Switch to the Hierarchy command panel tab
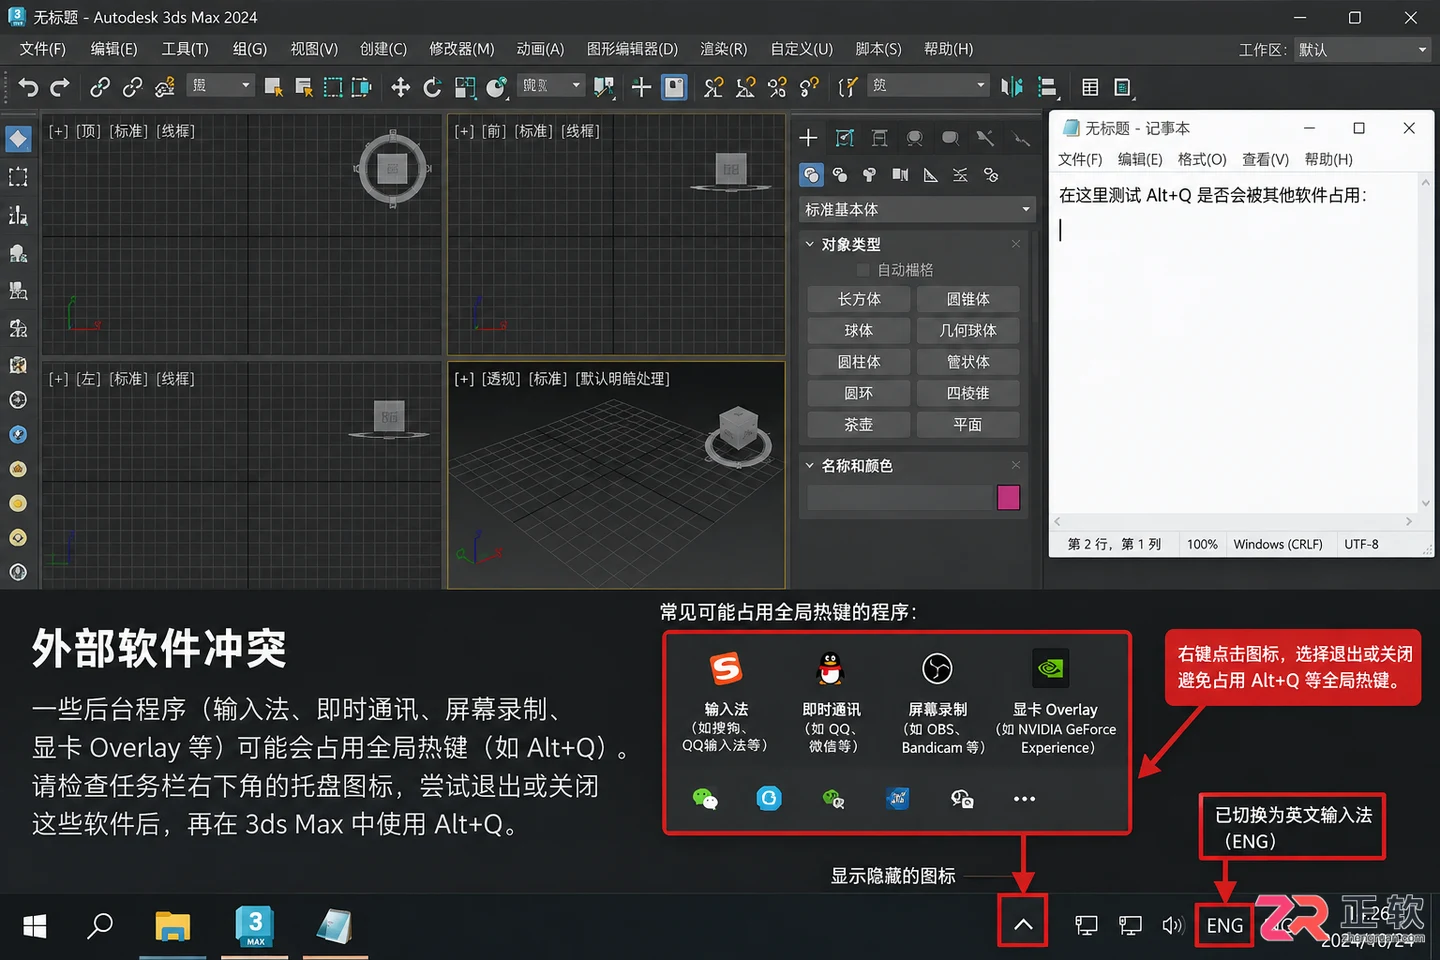The width and height of the screenshot is (1440, 960). (x=879, y=138)
